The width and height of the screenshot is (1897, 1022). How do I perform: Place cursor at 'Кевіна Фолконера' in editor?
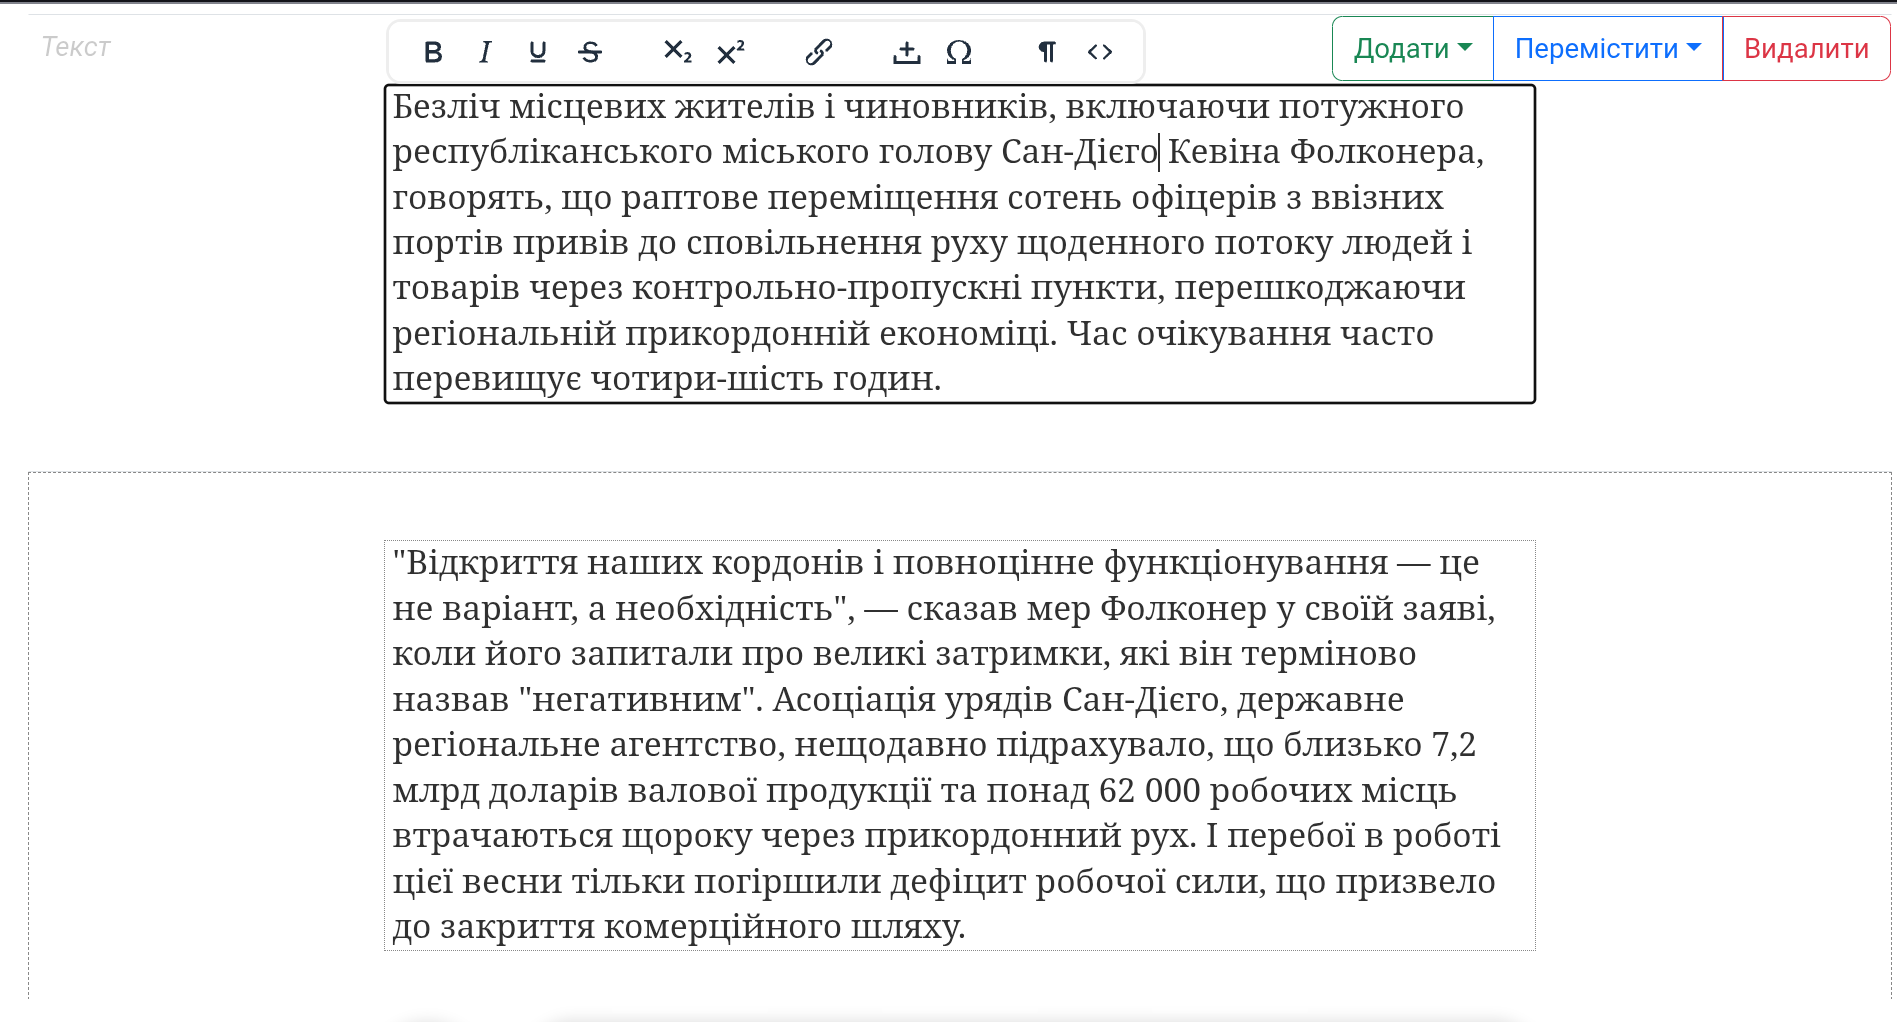1325,152
